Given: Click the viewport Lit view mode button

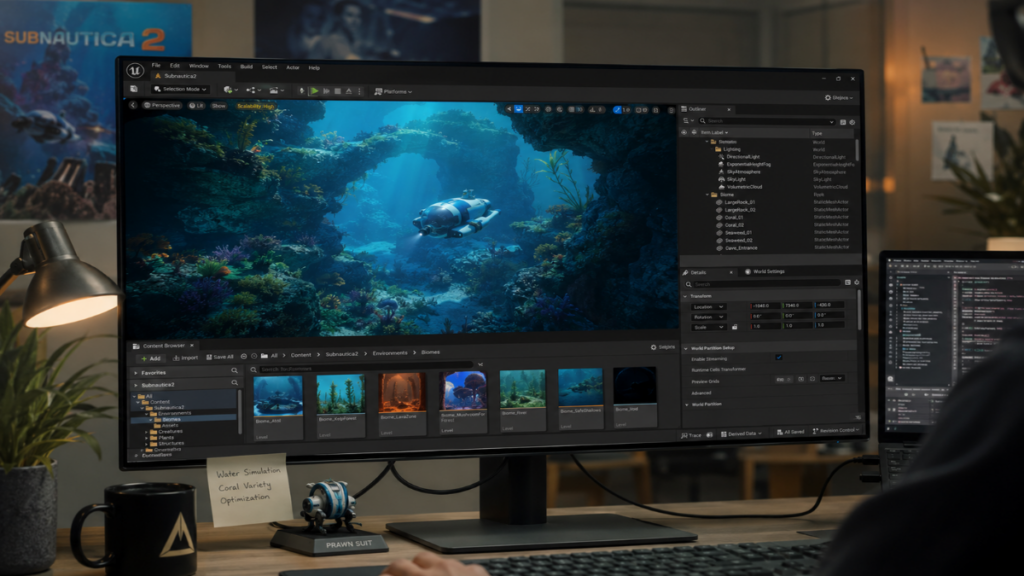Looking at the screenshot, I should [197, 105].
